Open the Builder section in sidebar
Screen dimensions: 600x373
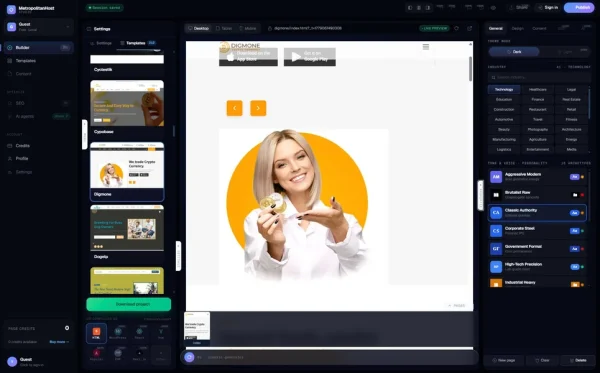click(x=38, y=47)
